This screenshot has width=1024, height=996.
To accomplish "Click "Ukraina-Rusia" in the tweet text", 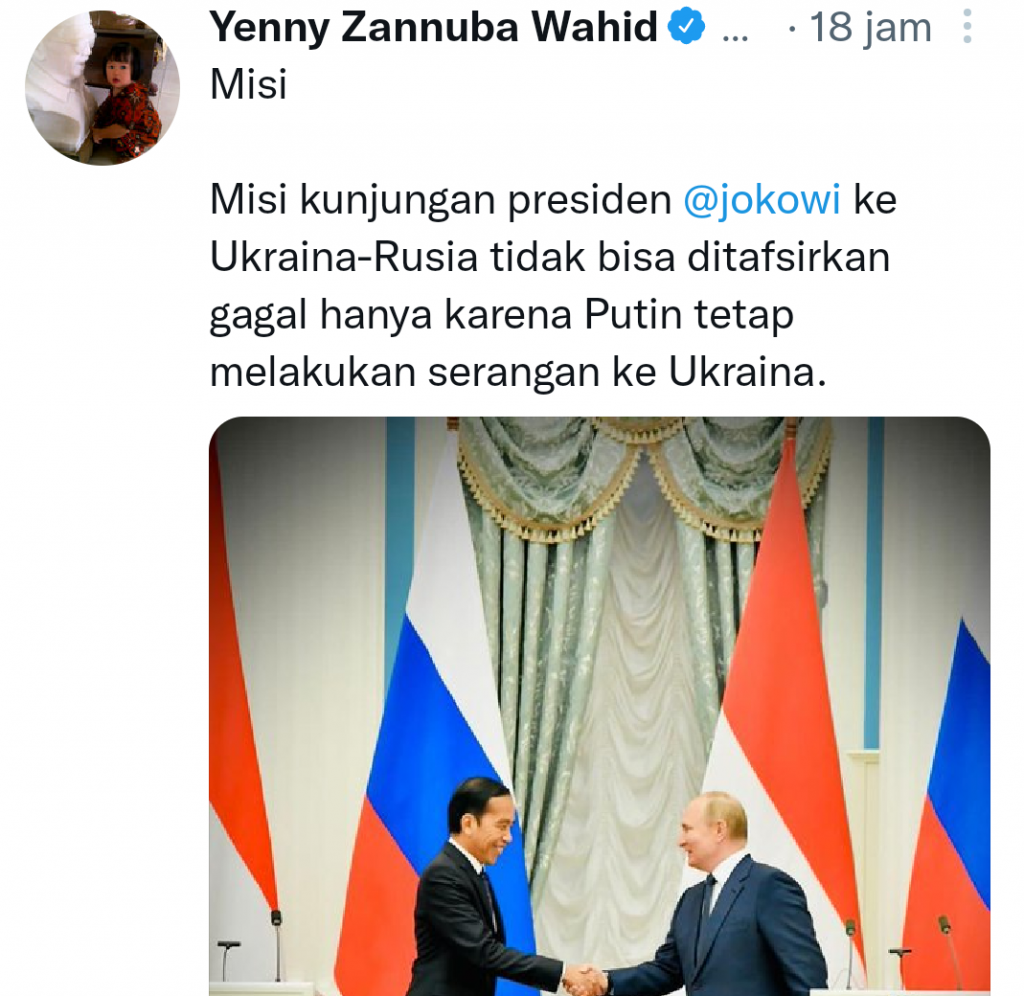I will (x=342, y=258).
